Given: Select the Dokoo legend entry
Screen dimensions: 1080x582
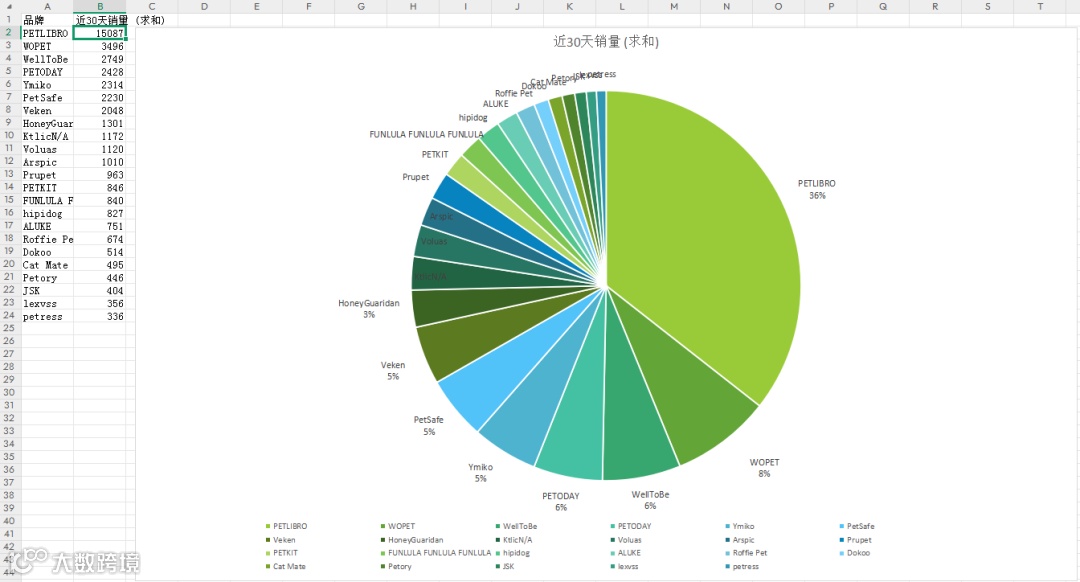Looking at the screenshot, I should coord(855,553).
